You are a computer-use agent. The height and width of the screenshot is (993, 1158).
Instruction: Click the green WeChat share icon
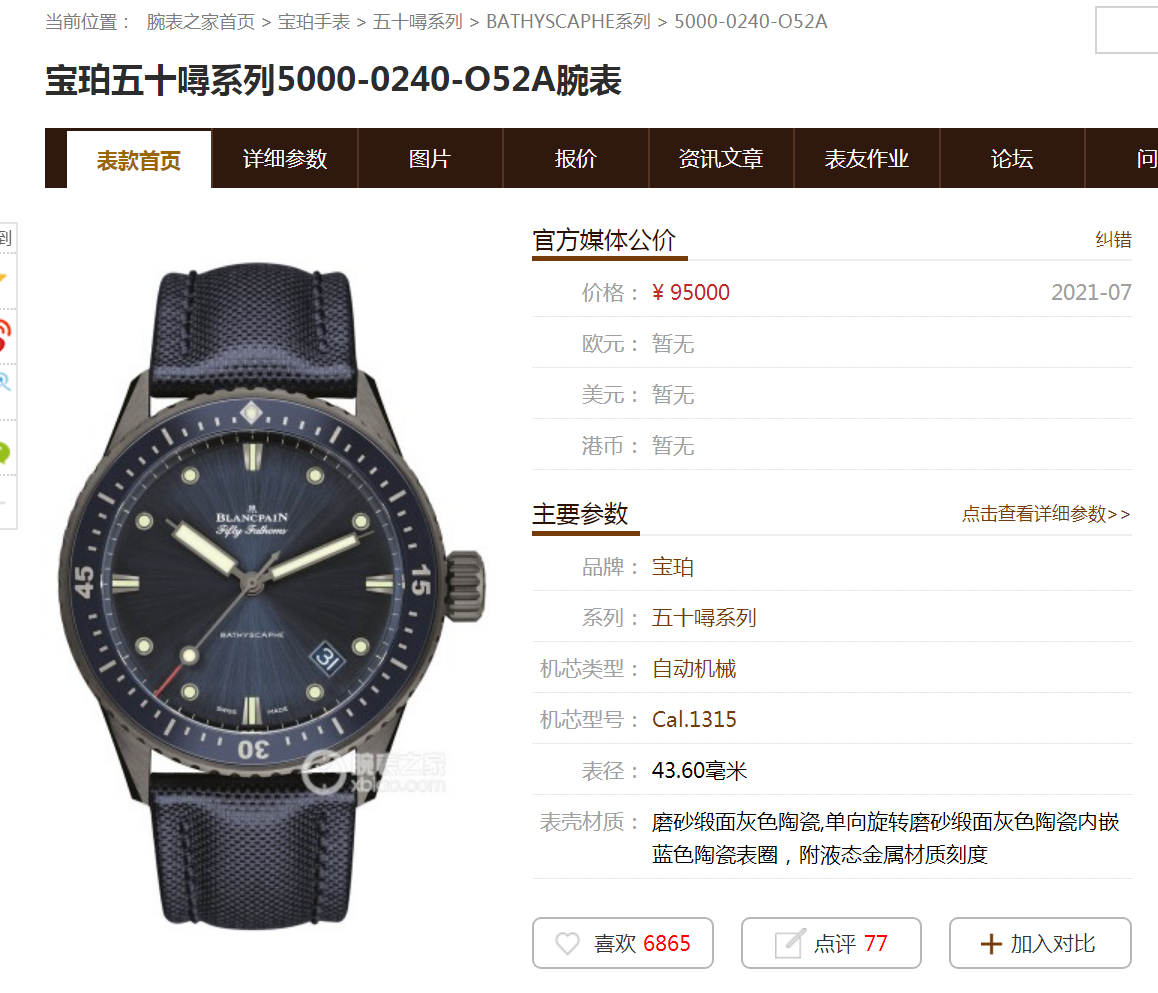(x=4, y=452)
